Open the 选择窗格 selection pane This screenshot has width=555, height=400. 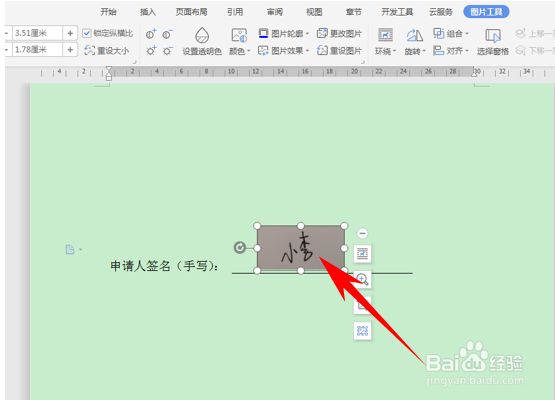tap(493, 42)
